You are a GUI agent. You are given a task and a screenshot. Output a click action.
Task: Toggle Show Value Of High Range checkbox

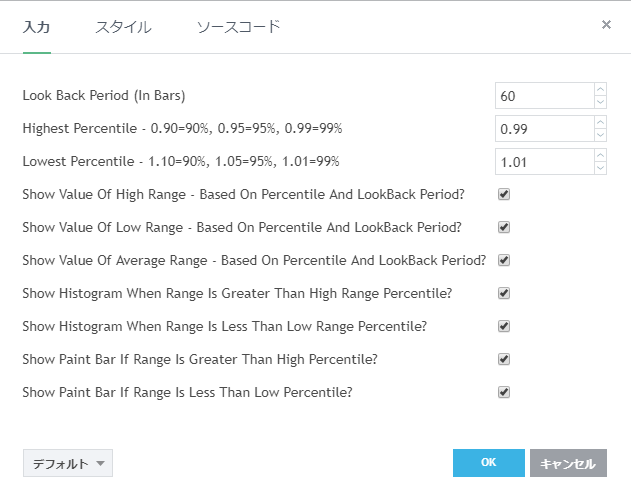tap(504, 194)
